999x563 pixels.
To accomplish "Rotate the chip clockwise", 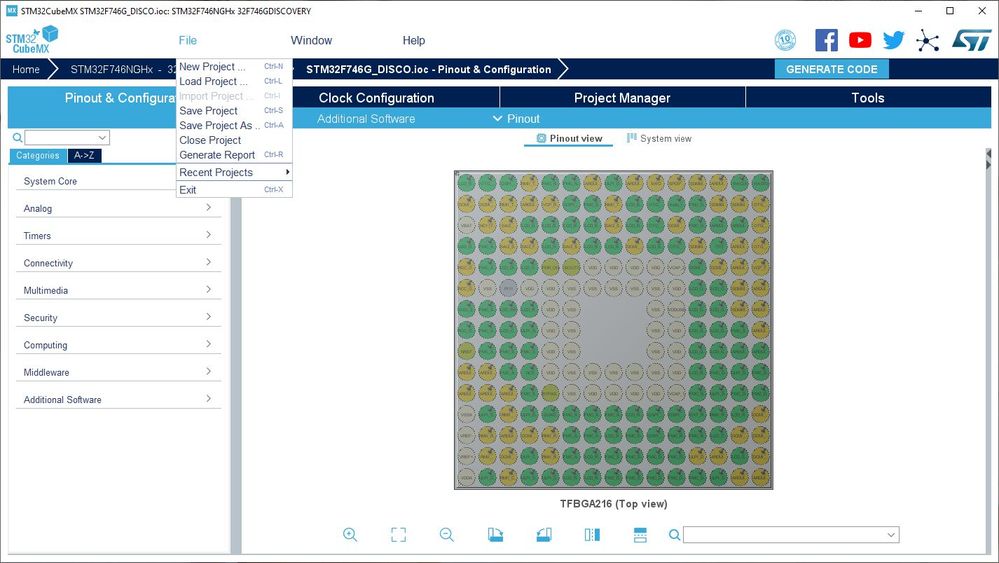I will tap(495, 534).
